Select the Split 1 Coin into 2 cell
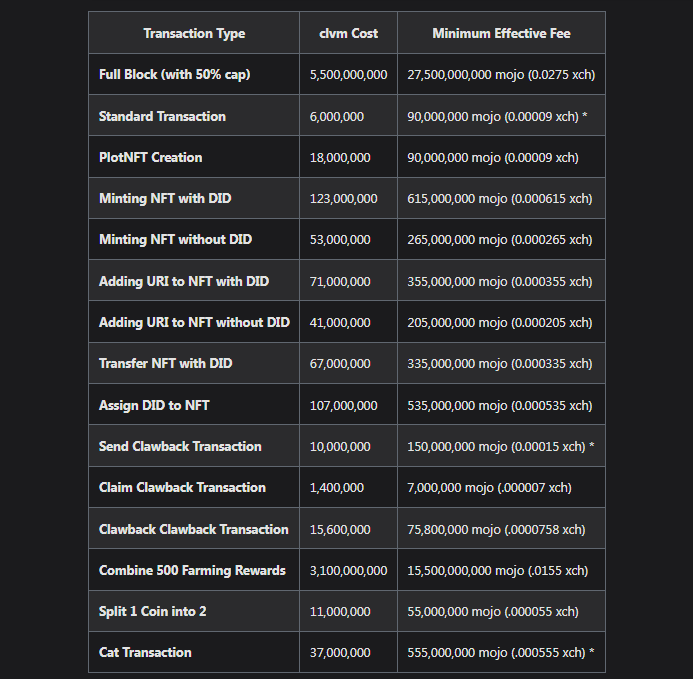 (194, 611)
